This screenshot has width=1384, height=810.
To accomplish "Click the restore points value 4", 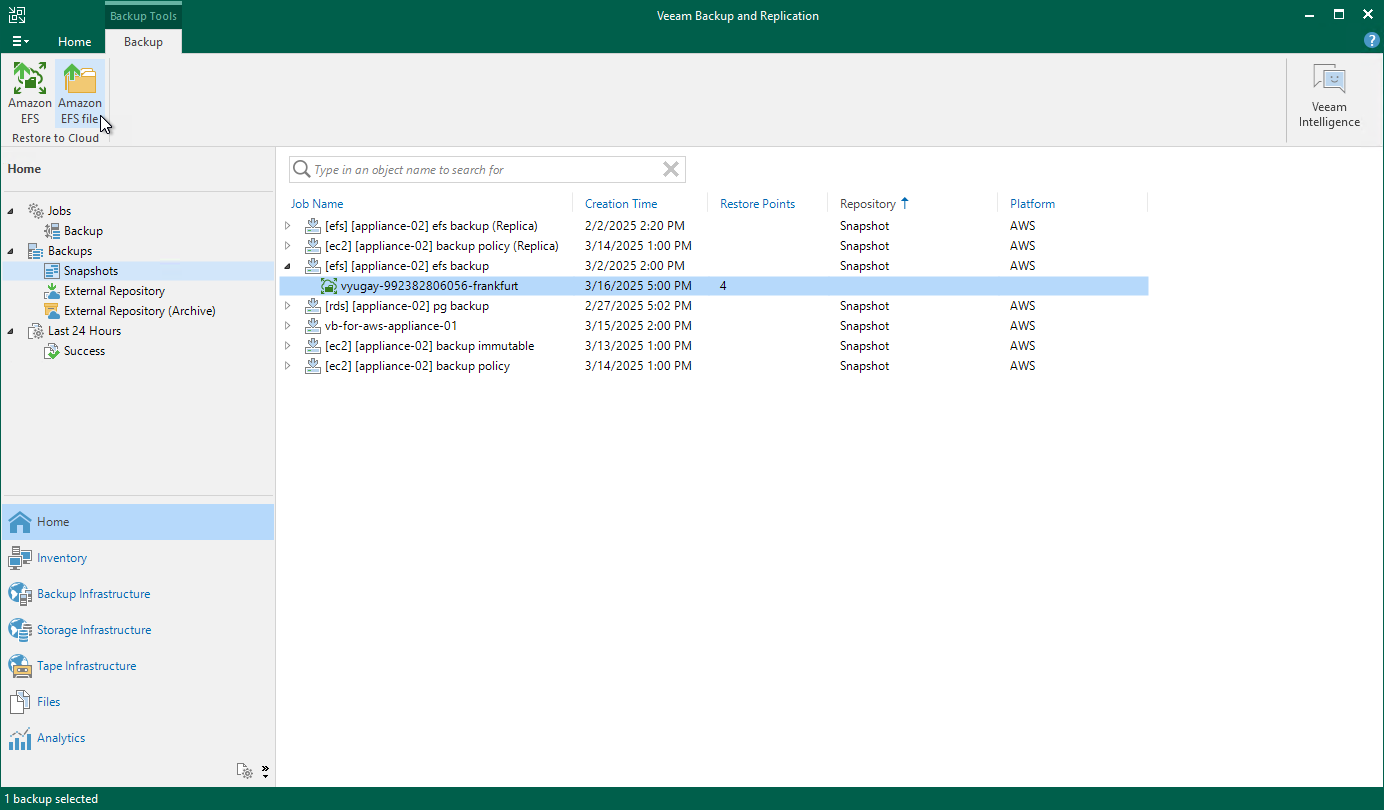I will (723, 286).
